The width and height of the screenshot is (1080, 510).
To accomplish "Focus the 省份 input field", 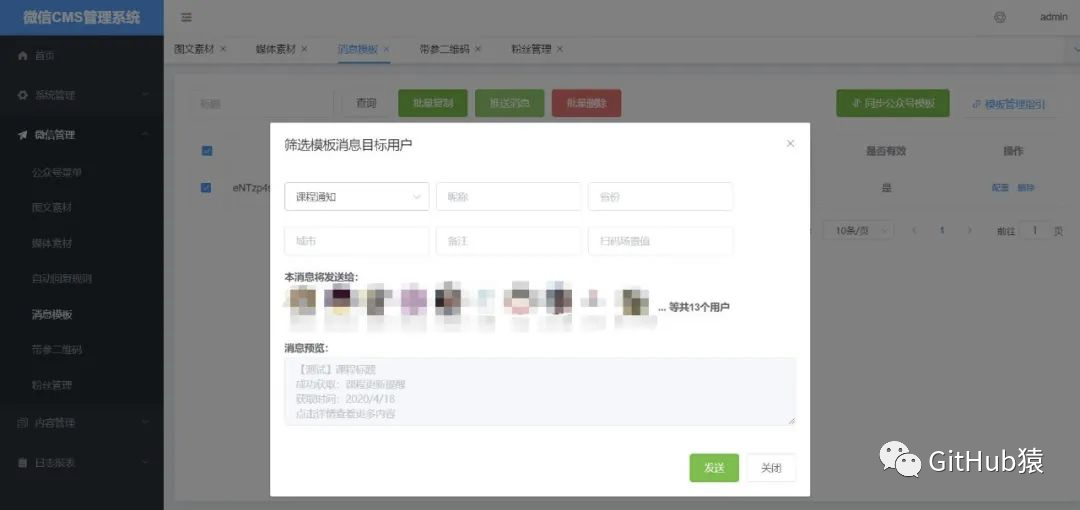I will (661, 196).
